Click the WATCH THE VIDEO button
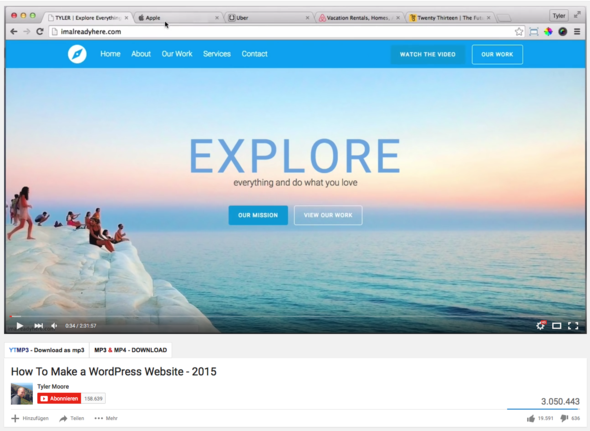This screenshot has height=431, width=590. click(427, 55)
